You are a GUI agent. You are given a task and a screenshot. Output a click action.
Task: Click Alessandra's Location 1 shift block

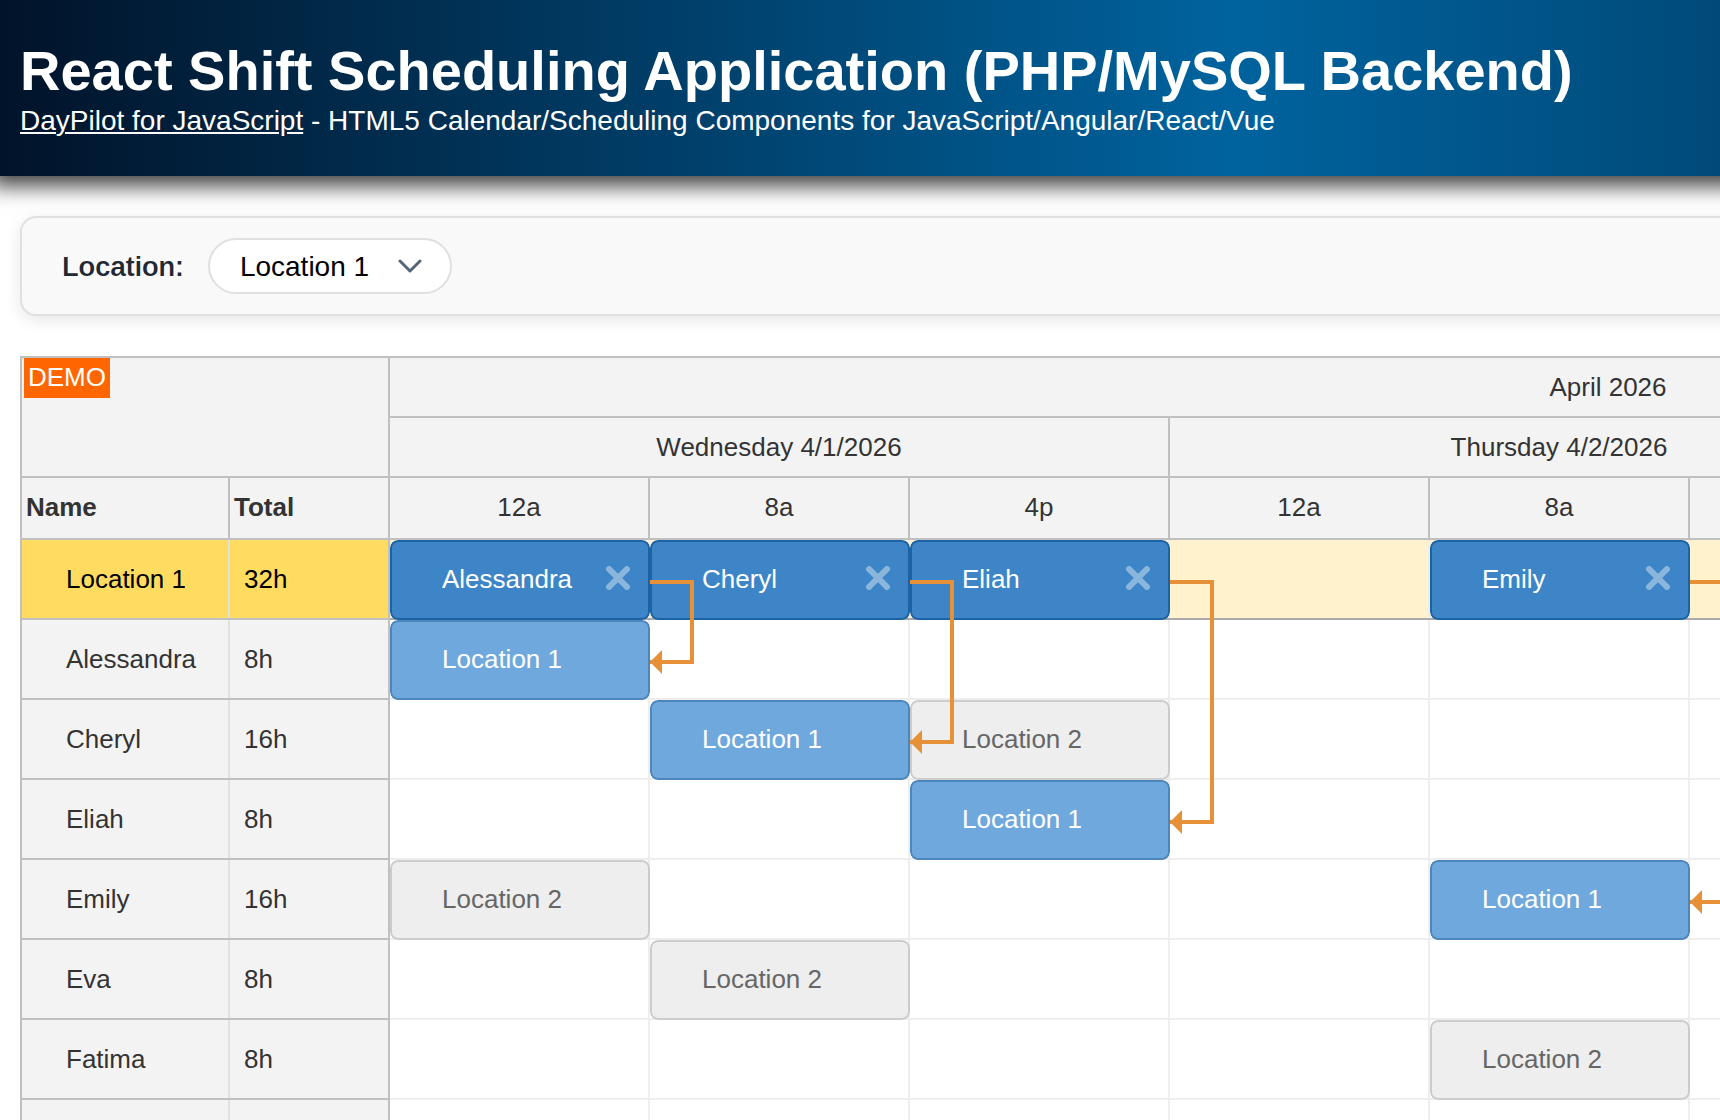point(518,659)
